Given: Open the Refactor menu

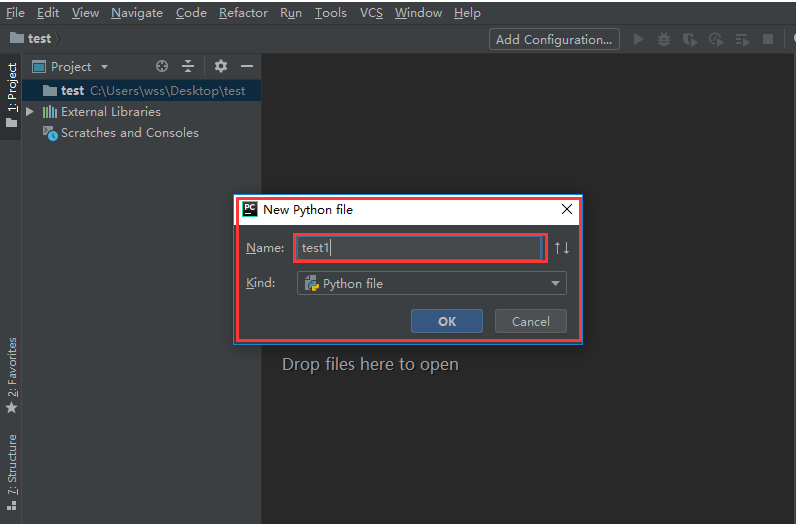Looking at the screenshot, I should (243, 13).
